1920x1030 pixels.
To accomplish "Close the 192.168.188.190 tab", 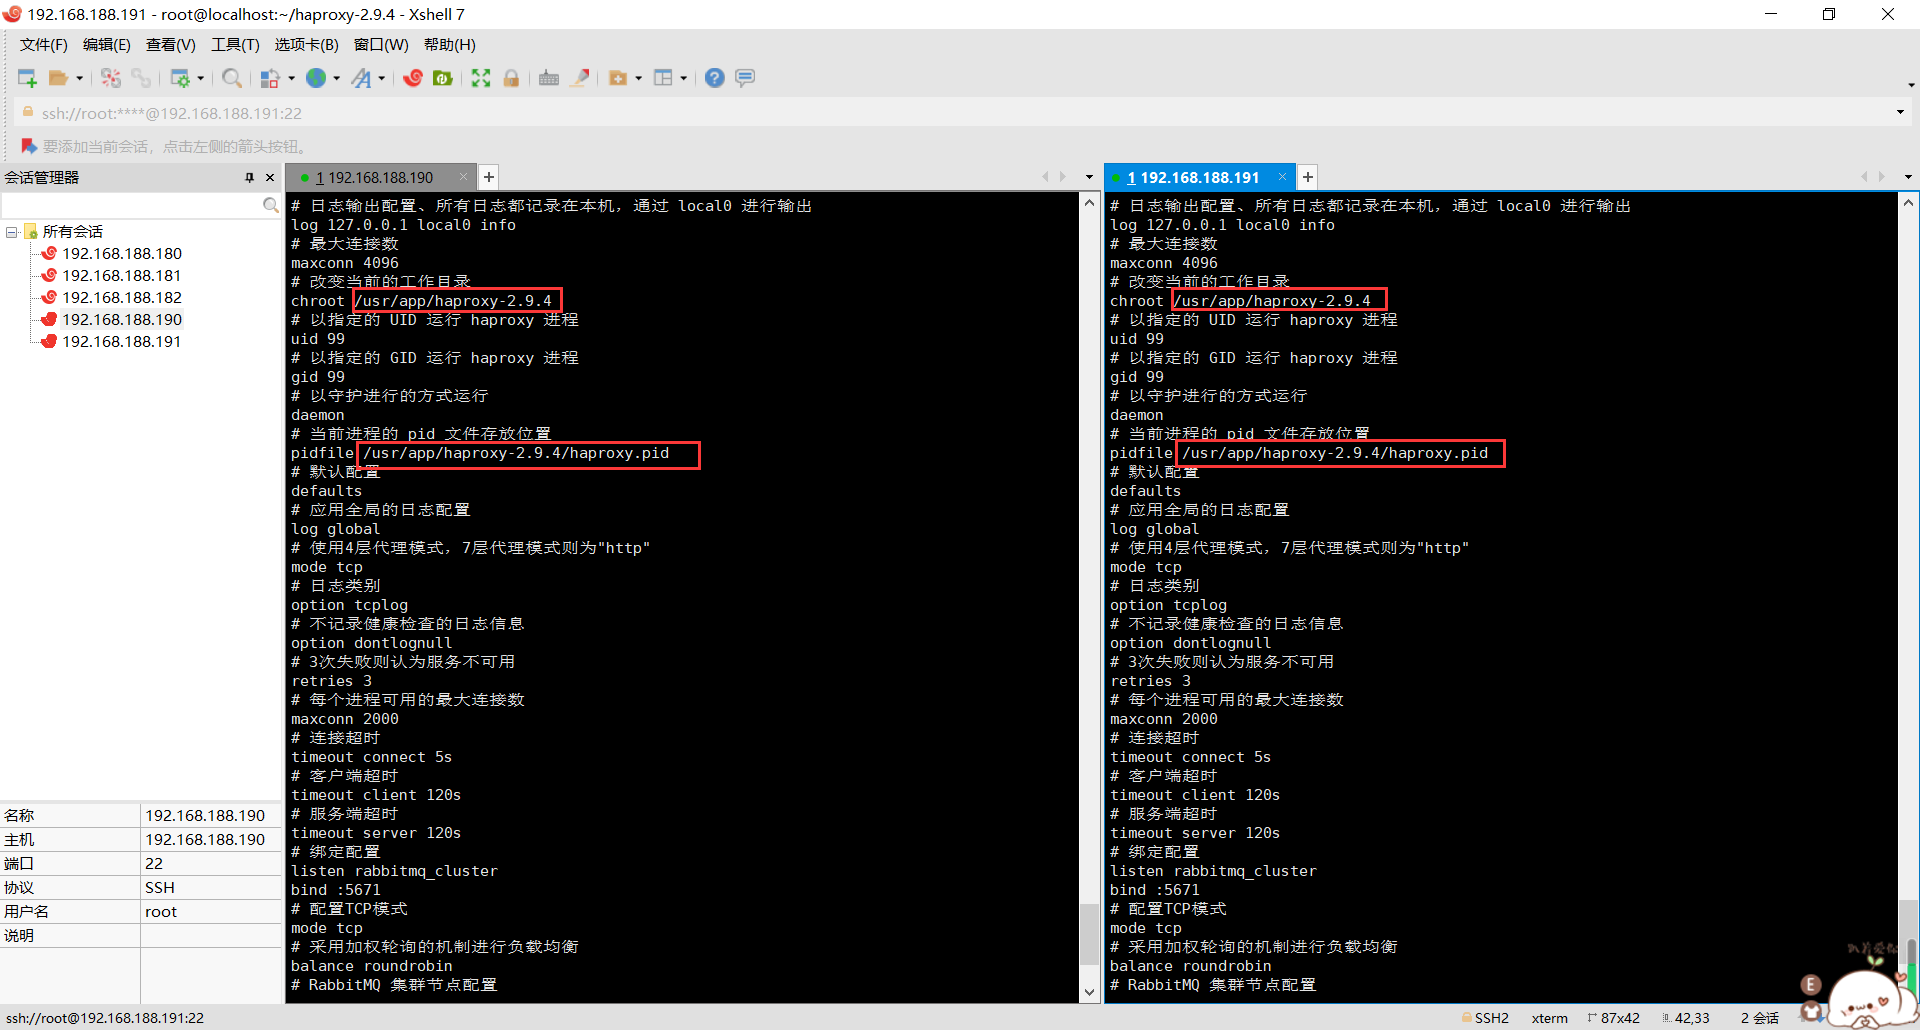I will click(x=463, y=177).
